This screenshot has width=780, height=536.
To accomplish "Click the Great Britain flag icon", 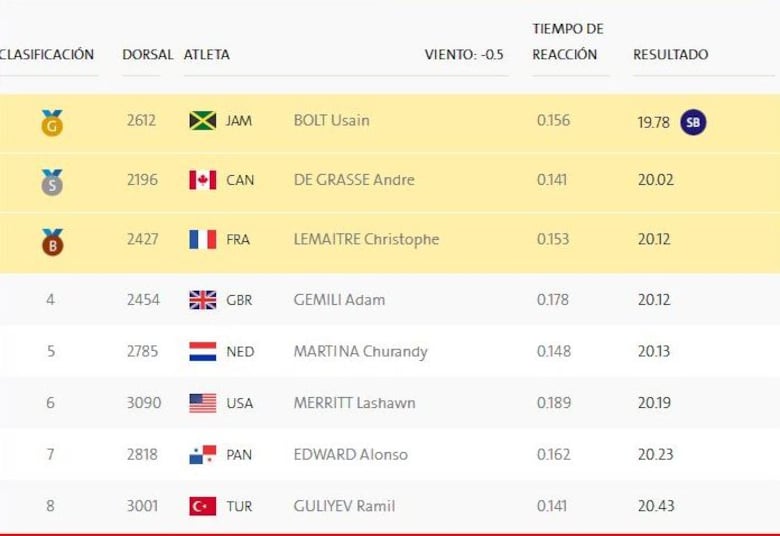I will click(x=202, y=299).
